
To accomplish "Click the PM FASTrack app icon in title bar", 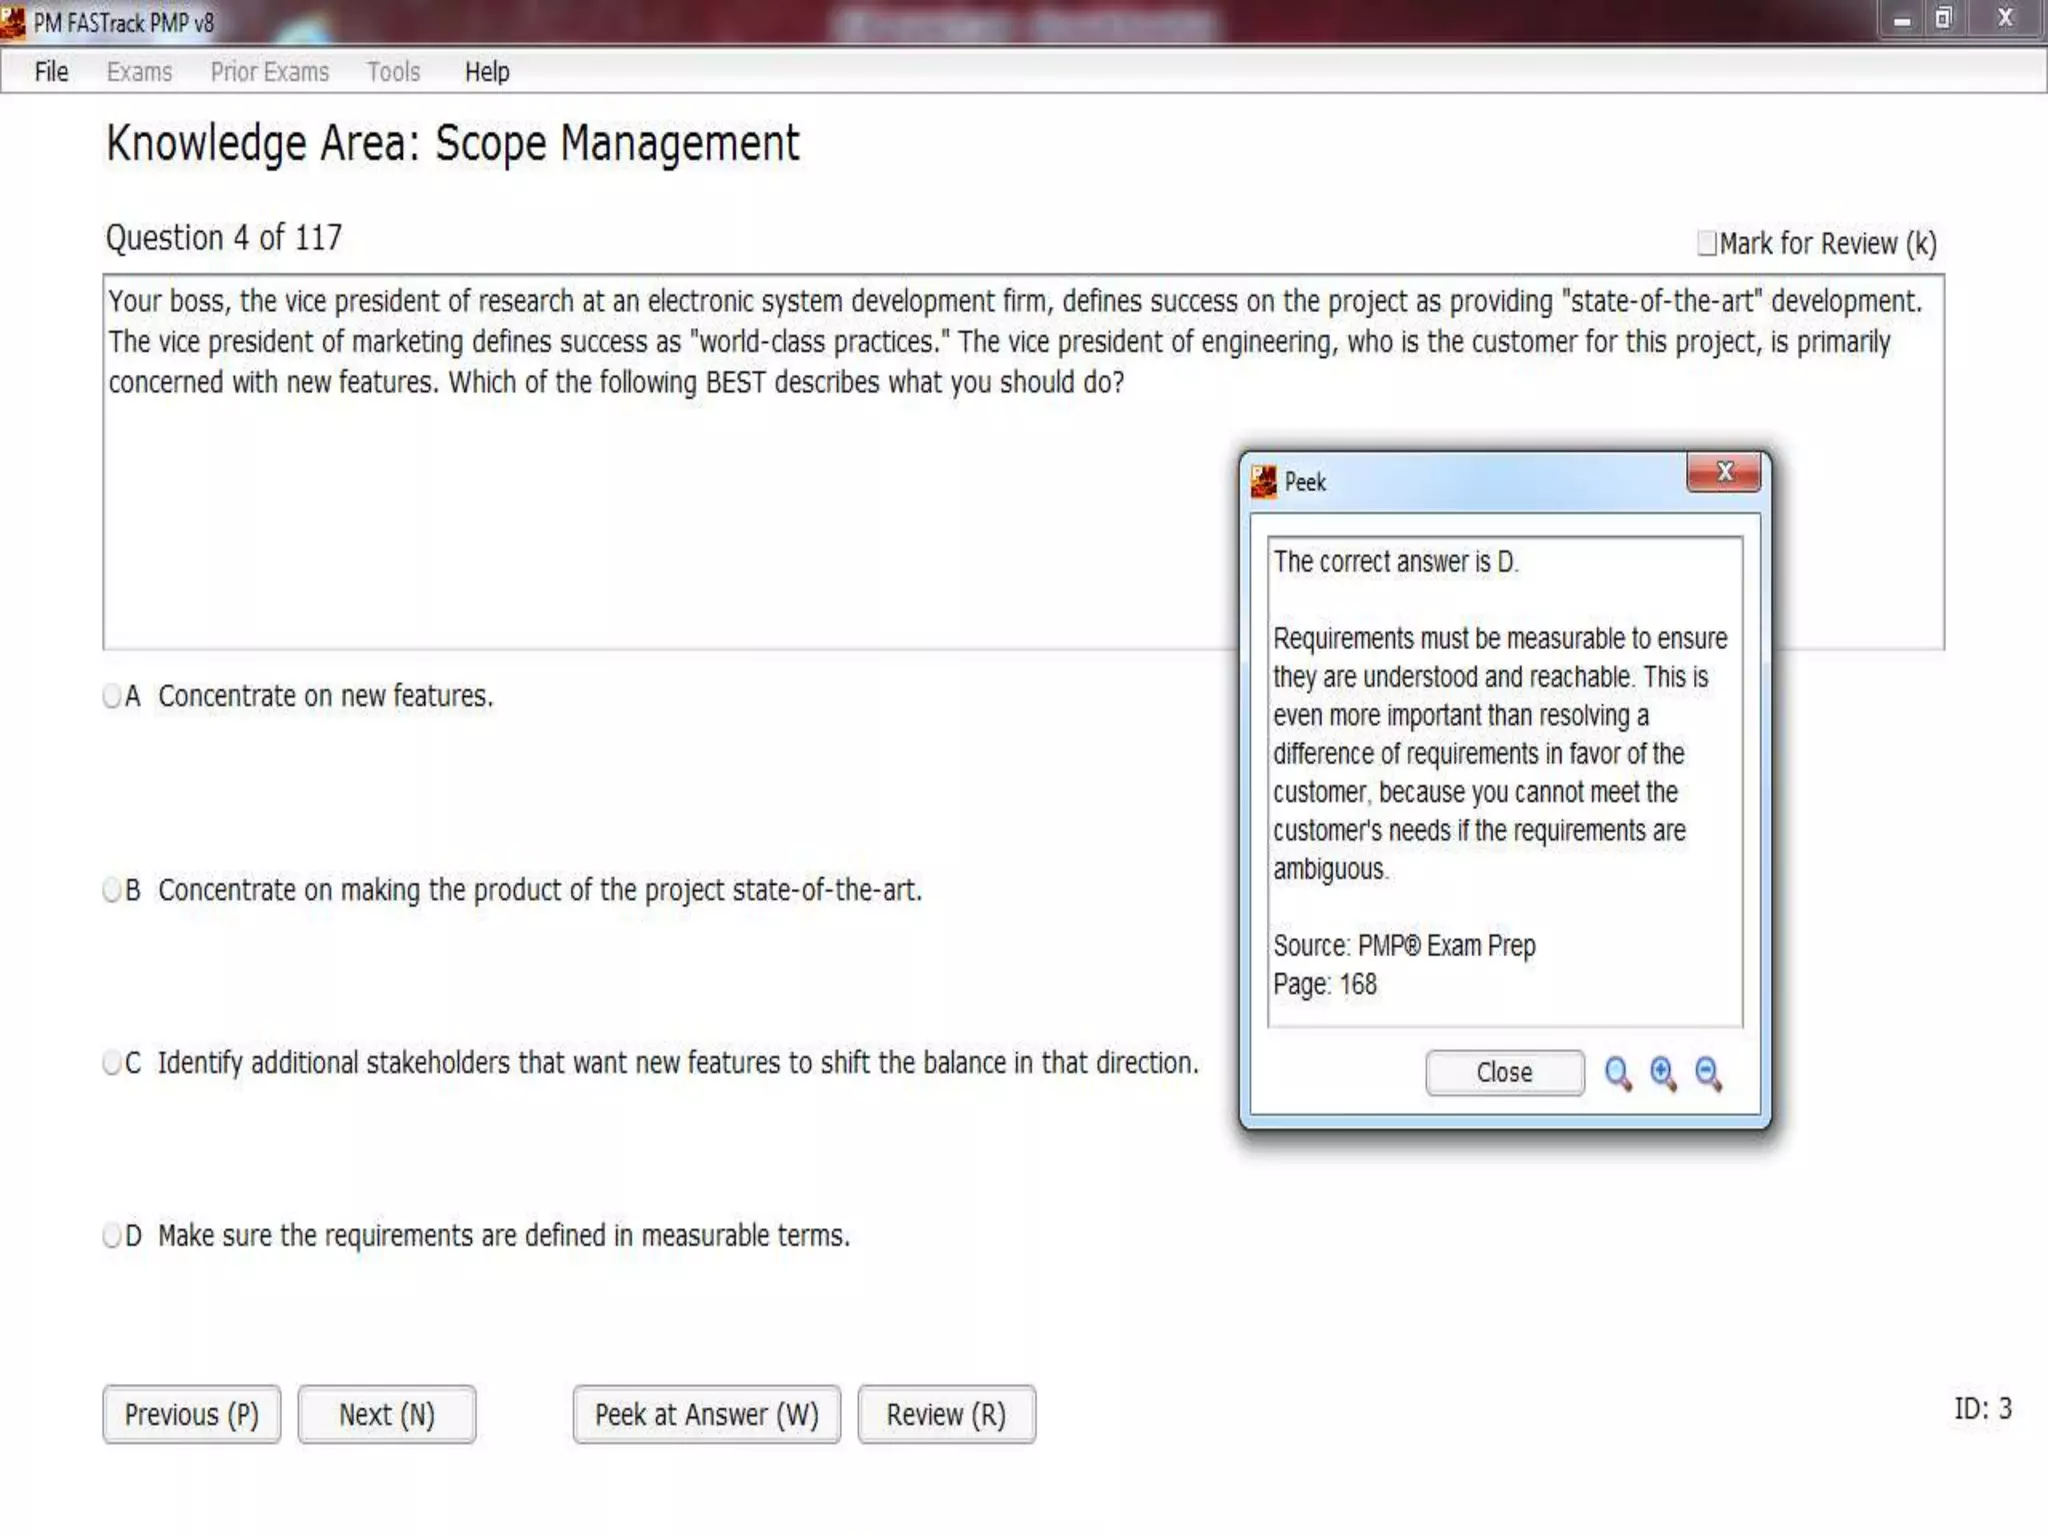I will (13, 21).
